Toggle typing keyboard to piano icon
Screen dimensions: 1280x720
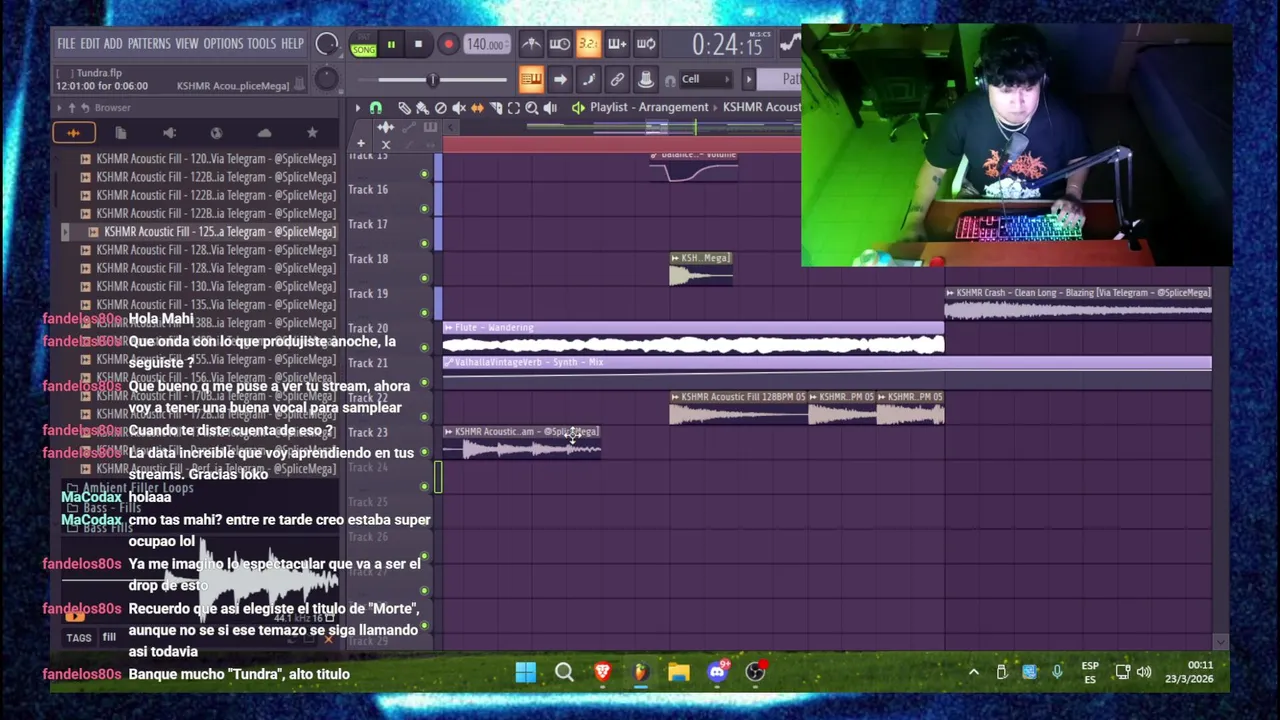[x=531, y=79]
